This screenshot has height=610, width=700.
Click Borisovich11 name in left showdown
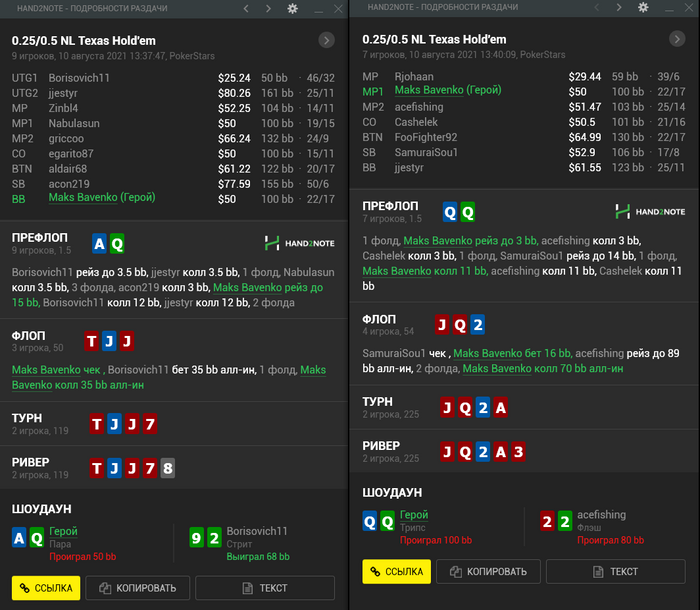click(x=257, y=531)
